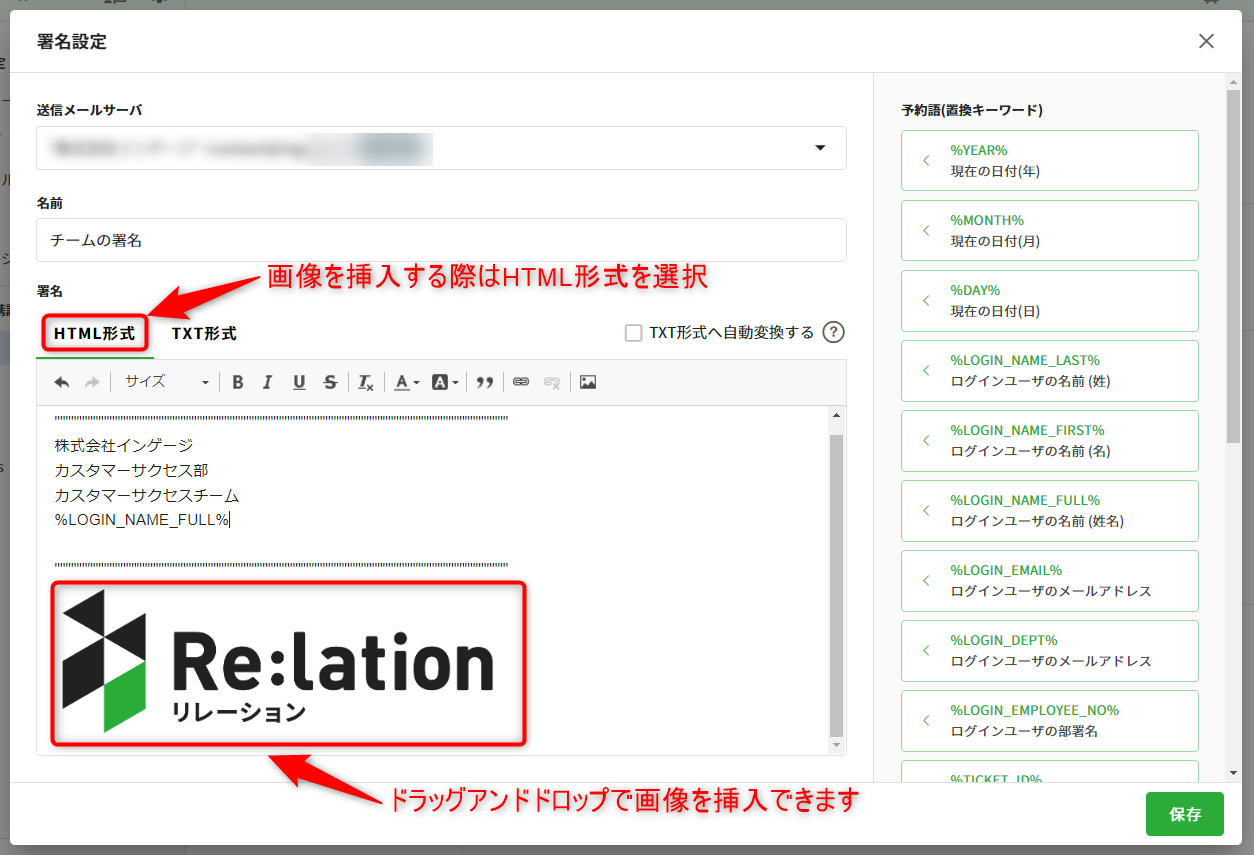Viewport: 1254px width, 855px height.
Task: Click the insert link icon
Action: click(x=520, y=382)
